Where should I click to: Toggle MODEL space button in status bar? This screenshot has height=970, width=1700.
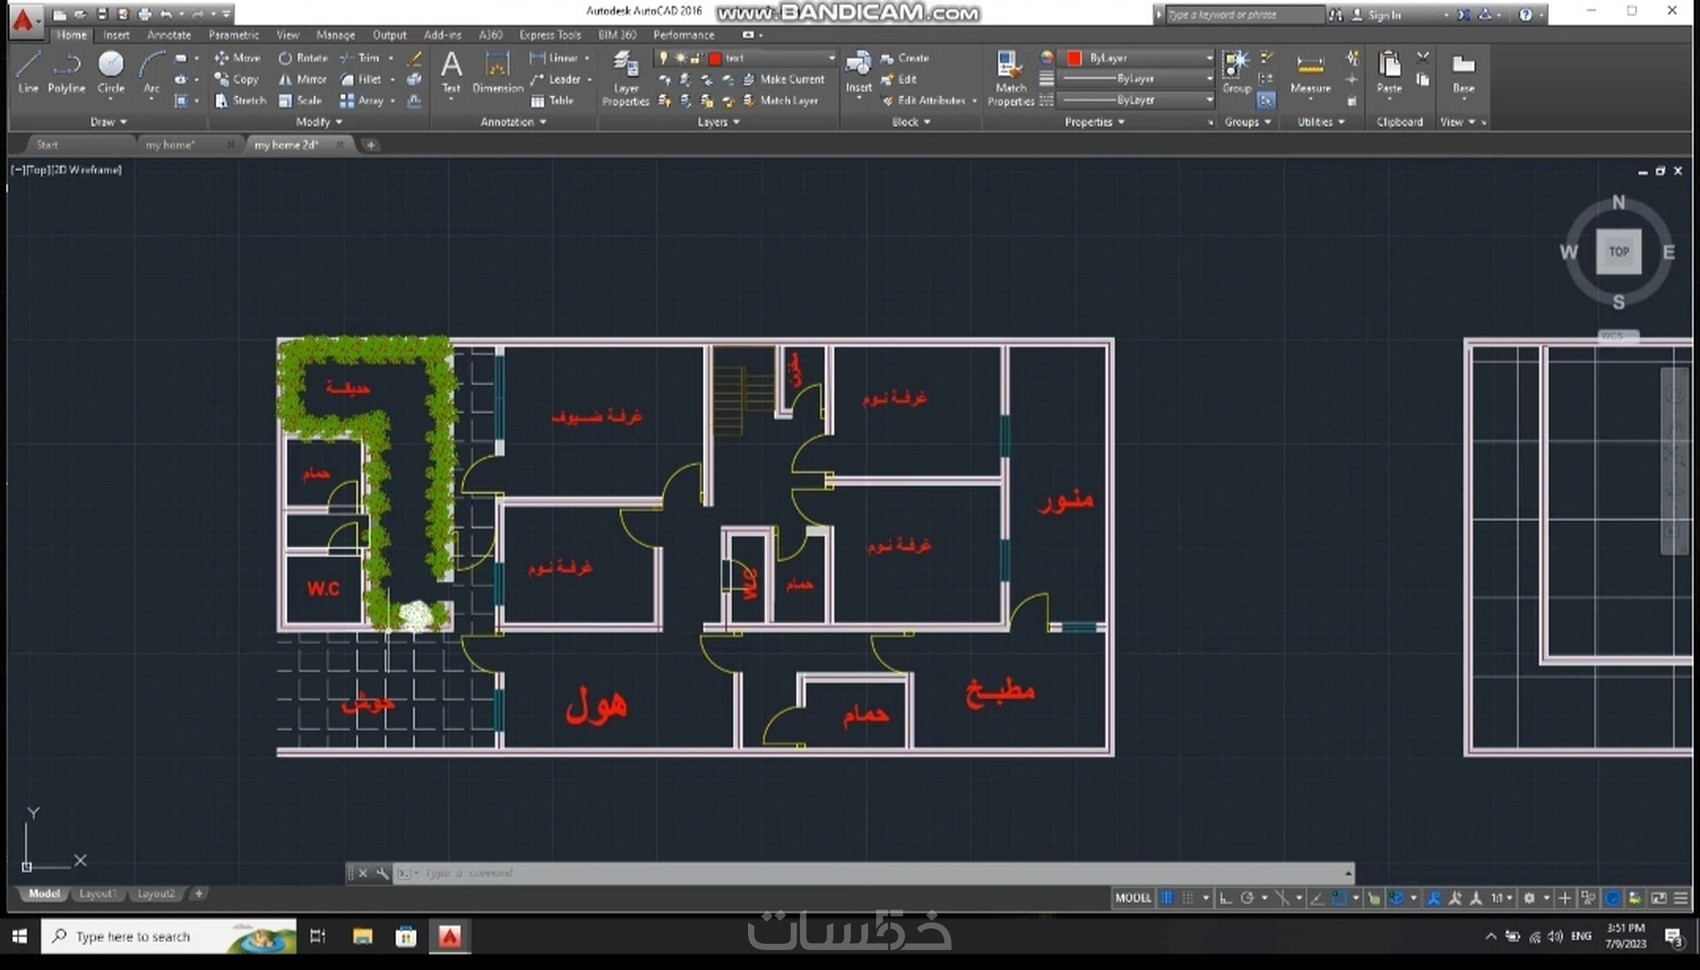tap(1132, 898)
